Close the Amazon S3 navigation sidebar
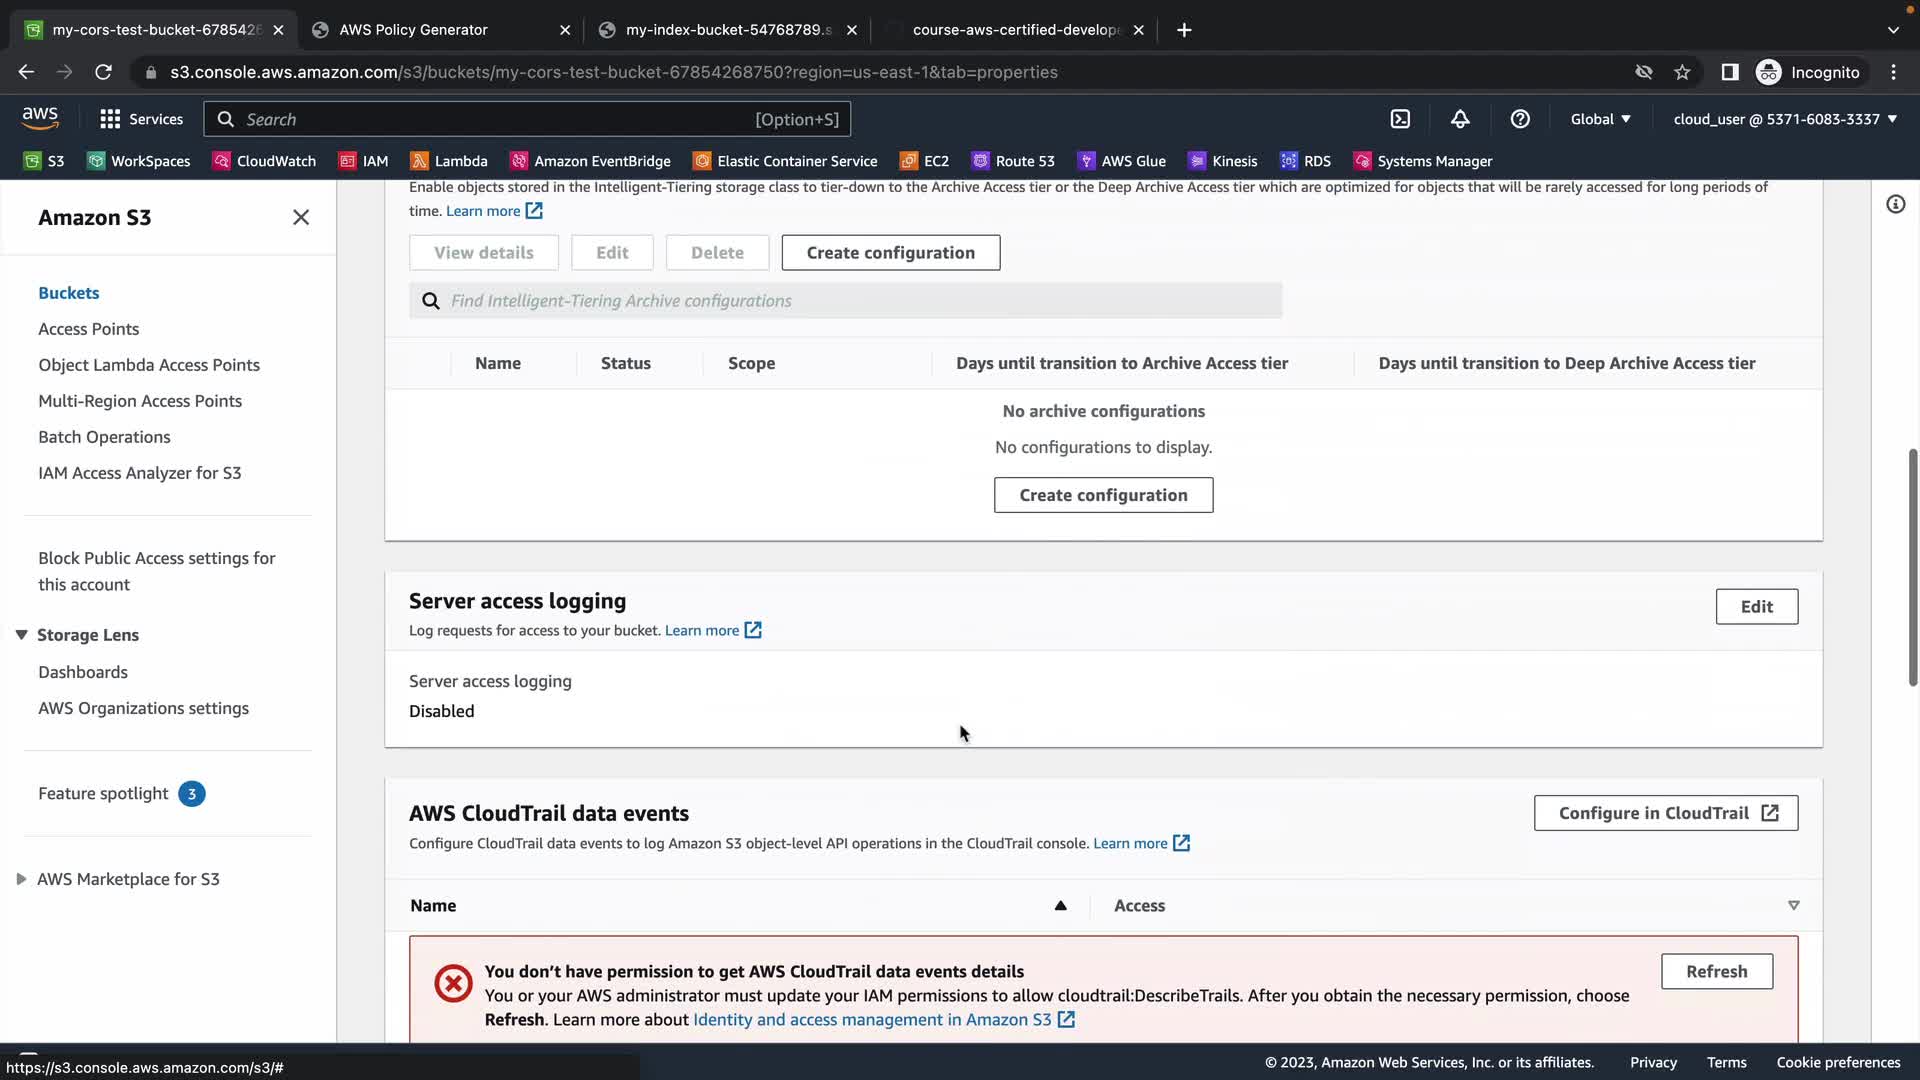 [301, 217]
